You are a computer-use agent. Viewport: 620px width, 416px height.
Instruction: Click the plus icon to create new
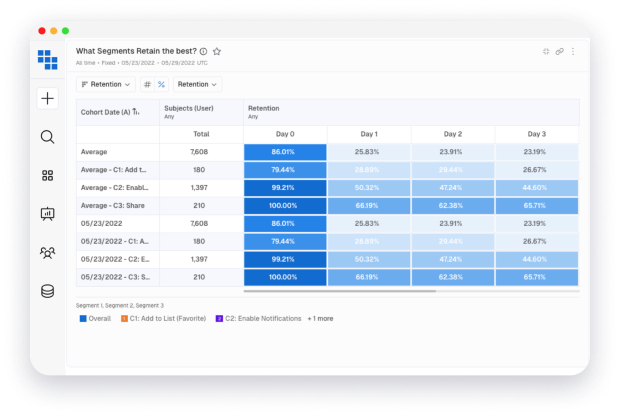pos(48,98)
